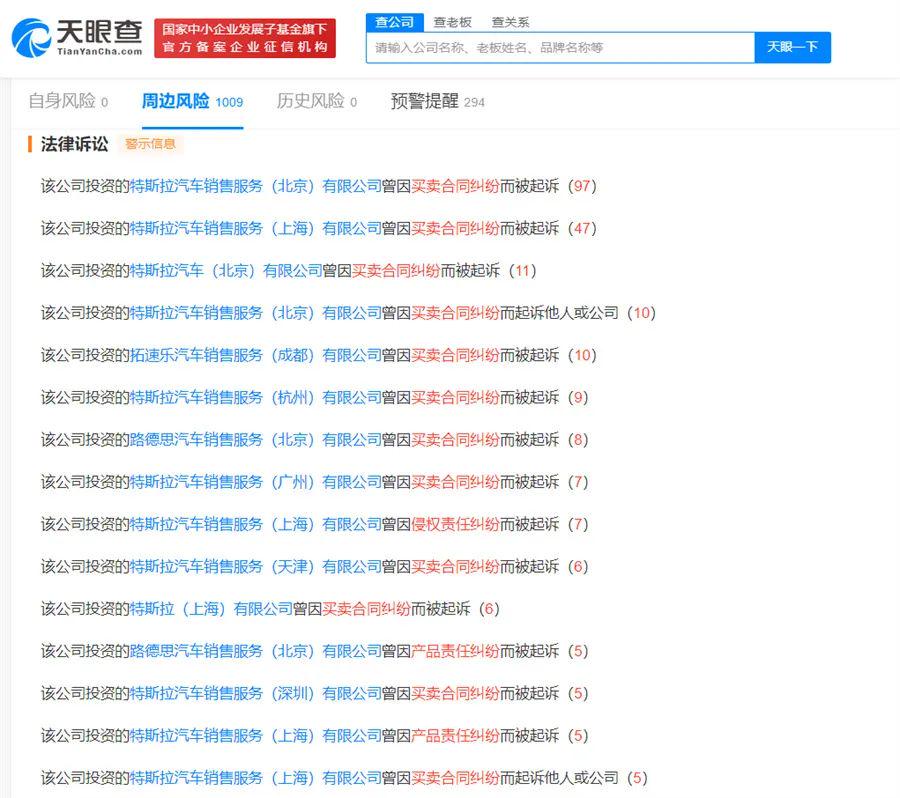This screenshot has height=798, width=900.
Task: Click the (6) count in the 天津 row
Action: point(578,567)
